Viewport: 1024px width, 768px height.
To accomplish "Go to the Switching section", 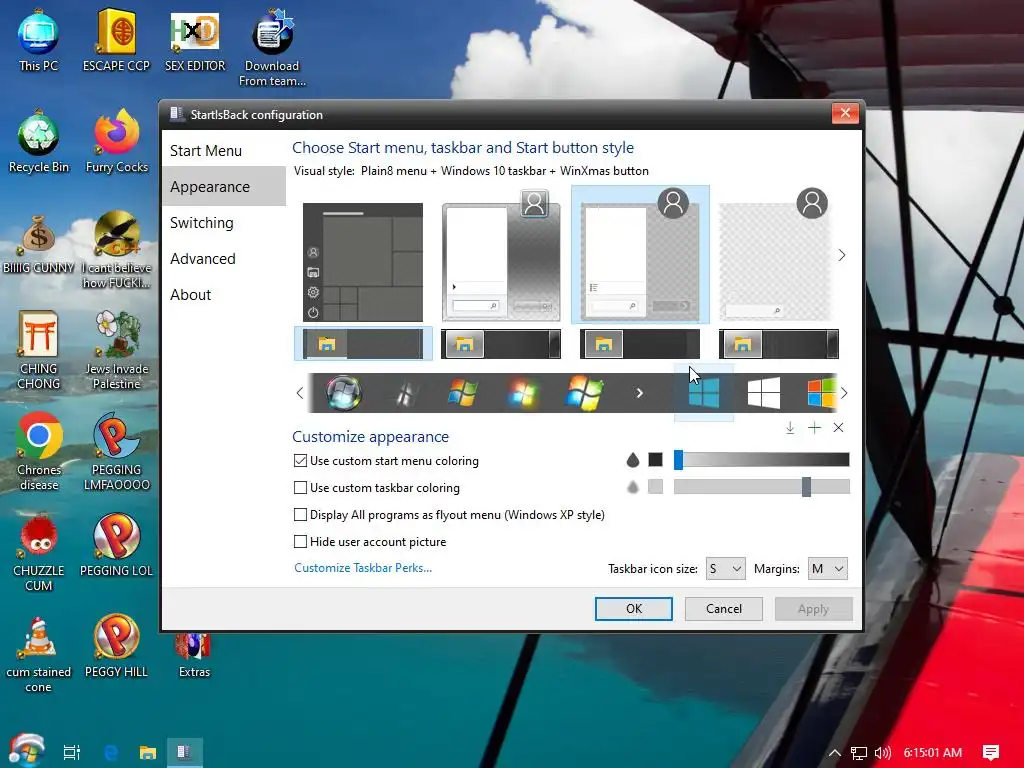I will pyautogui.click(x=223, y=223).
